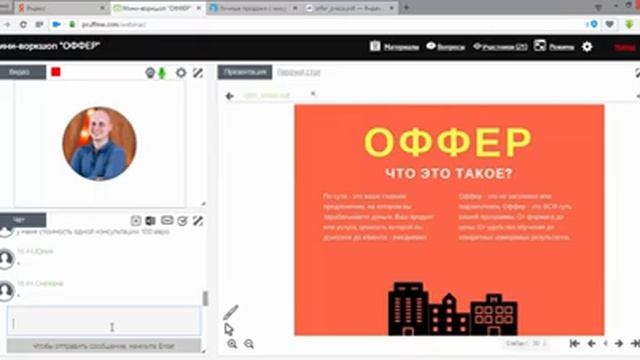Open the Materials clipboard icon in header
640x360 pixels.
tap(375, 46)
